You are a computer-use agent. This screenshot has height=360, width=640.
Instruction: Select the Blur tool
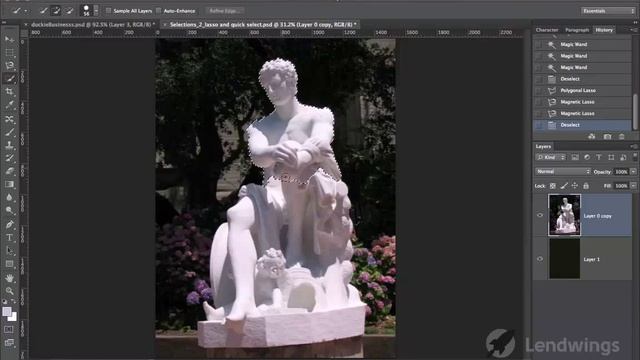coord(9,197)
